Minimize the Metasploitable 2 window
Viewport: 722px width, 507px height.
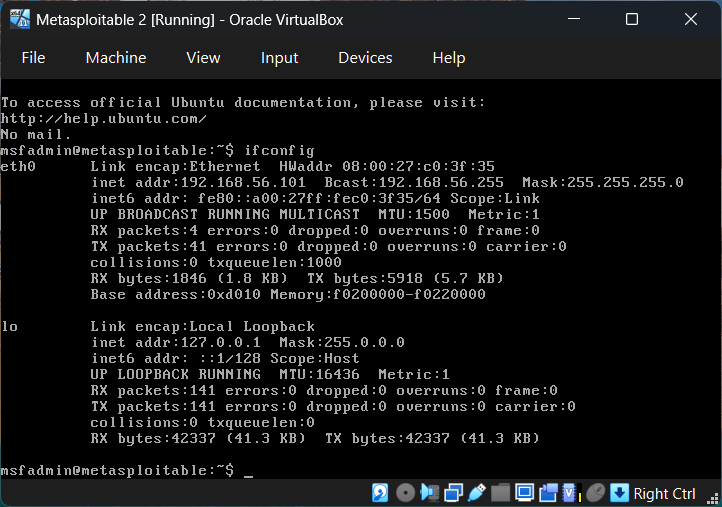[x=574, y=19]
